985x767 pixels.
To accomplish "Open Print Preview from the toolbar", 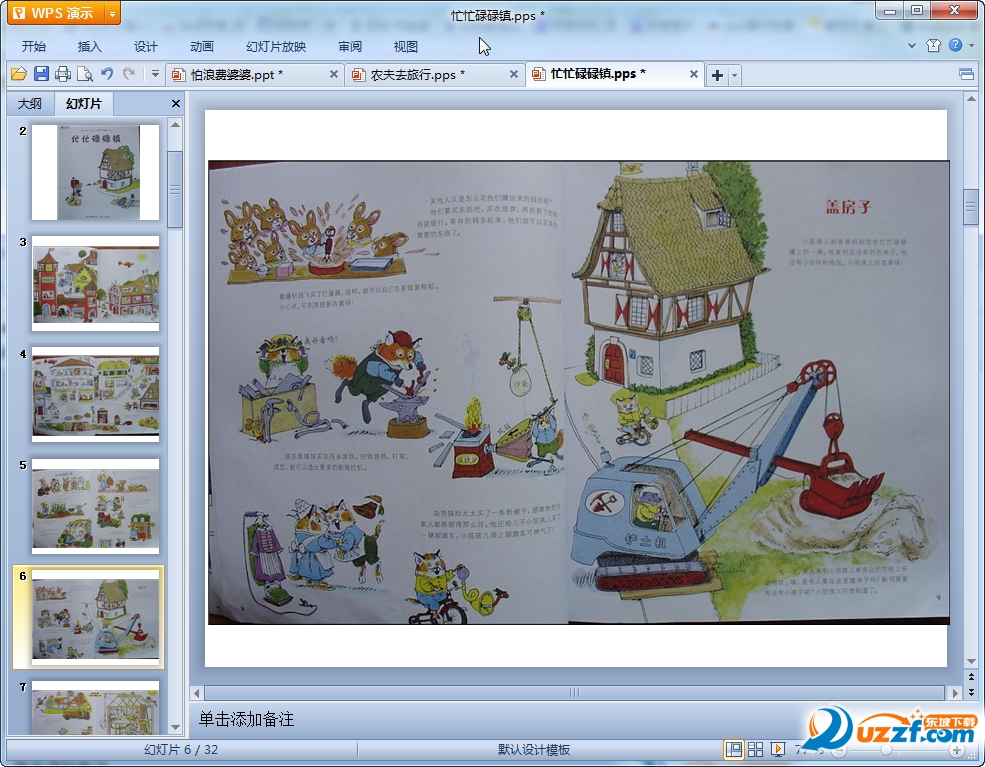I will 85,74.
